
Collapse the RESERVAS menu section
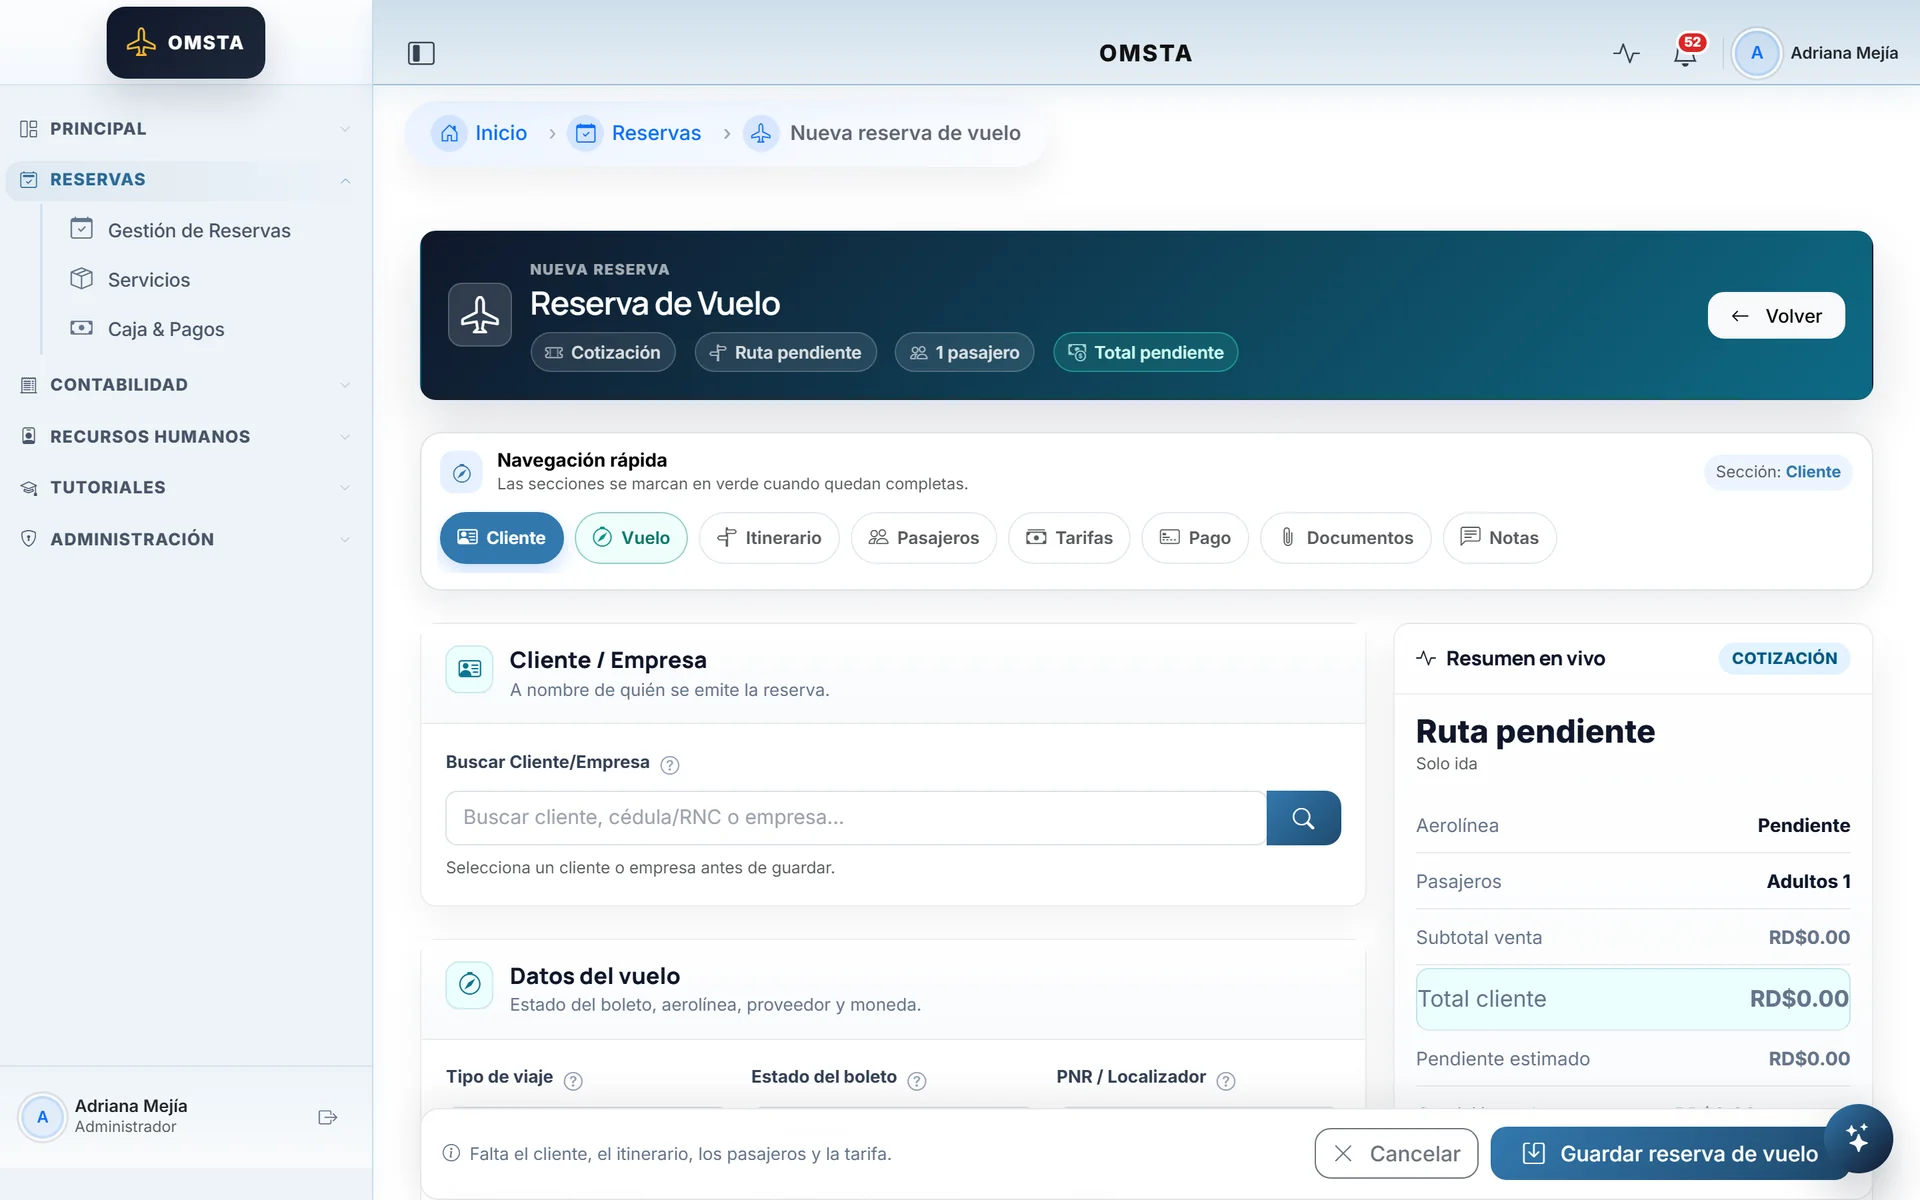click(x=186, y=180)
